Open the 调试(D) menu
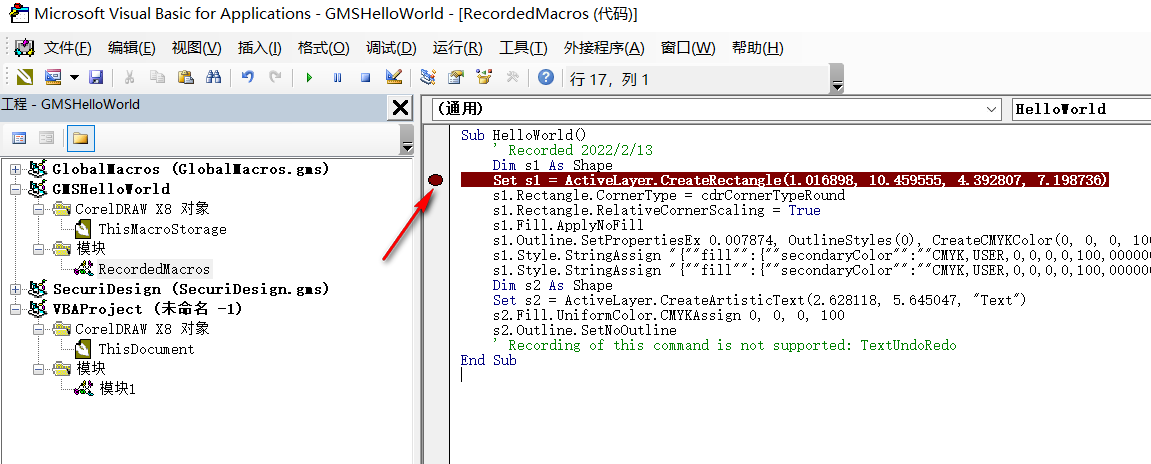The height and width of the screenshot is (464, 1151). [x=391, y=48]
